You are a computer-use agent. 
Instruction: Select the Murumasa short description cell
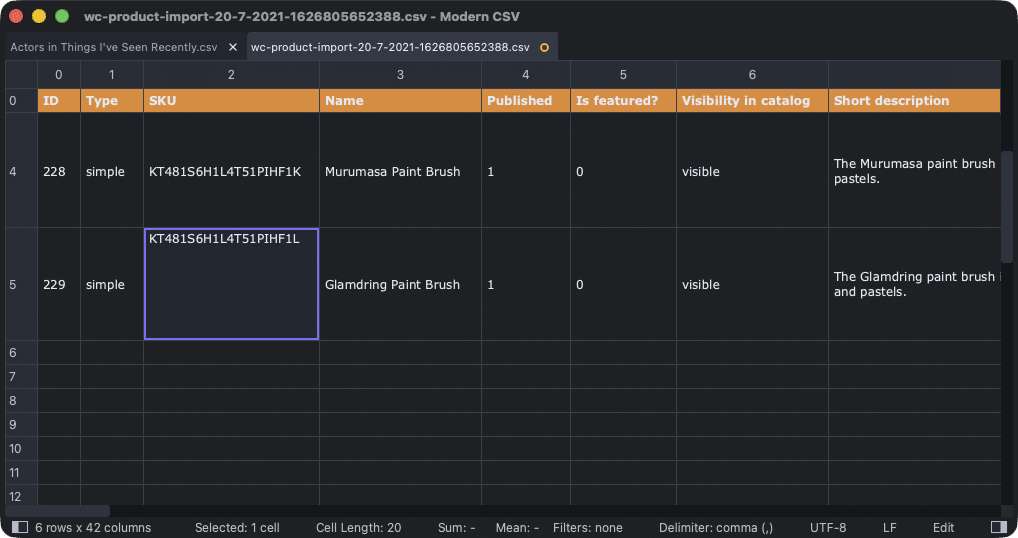(x=914, y=171)
